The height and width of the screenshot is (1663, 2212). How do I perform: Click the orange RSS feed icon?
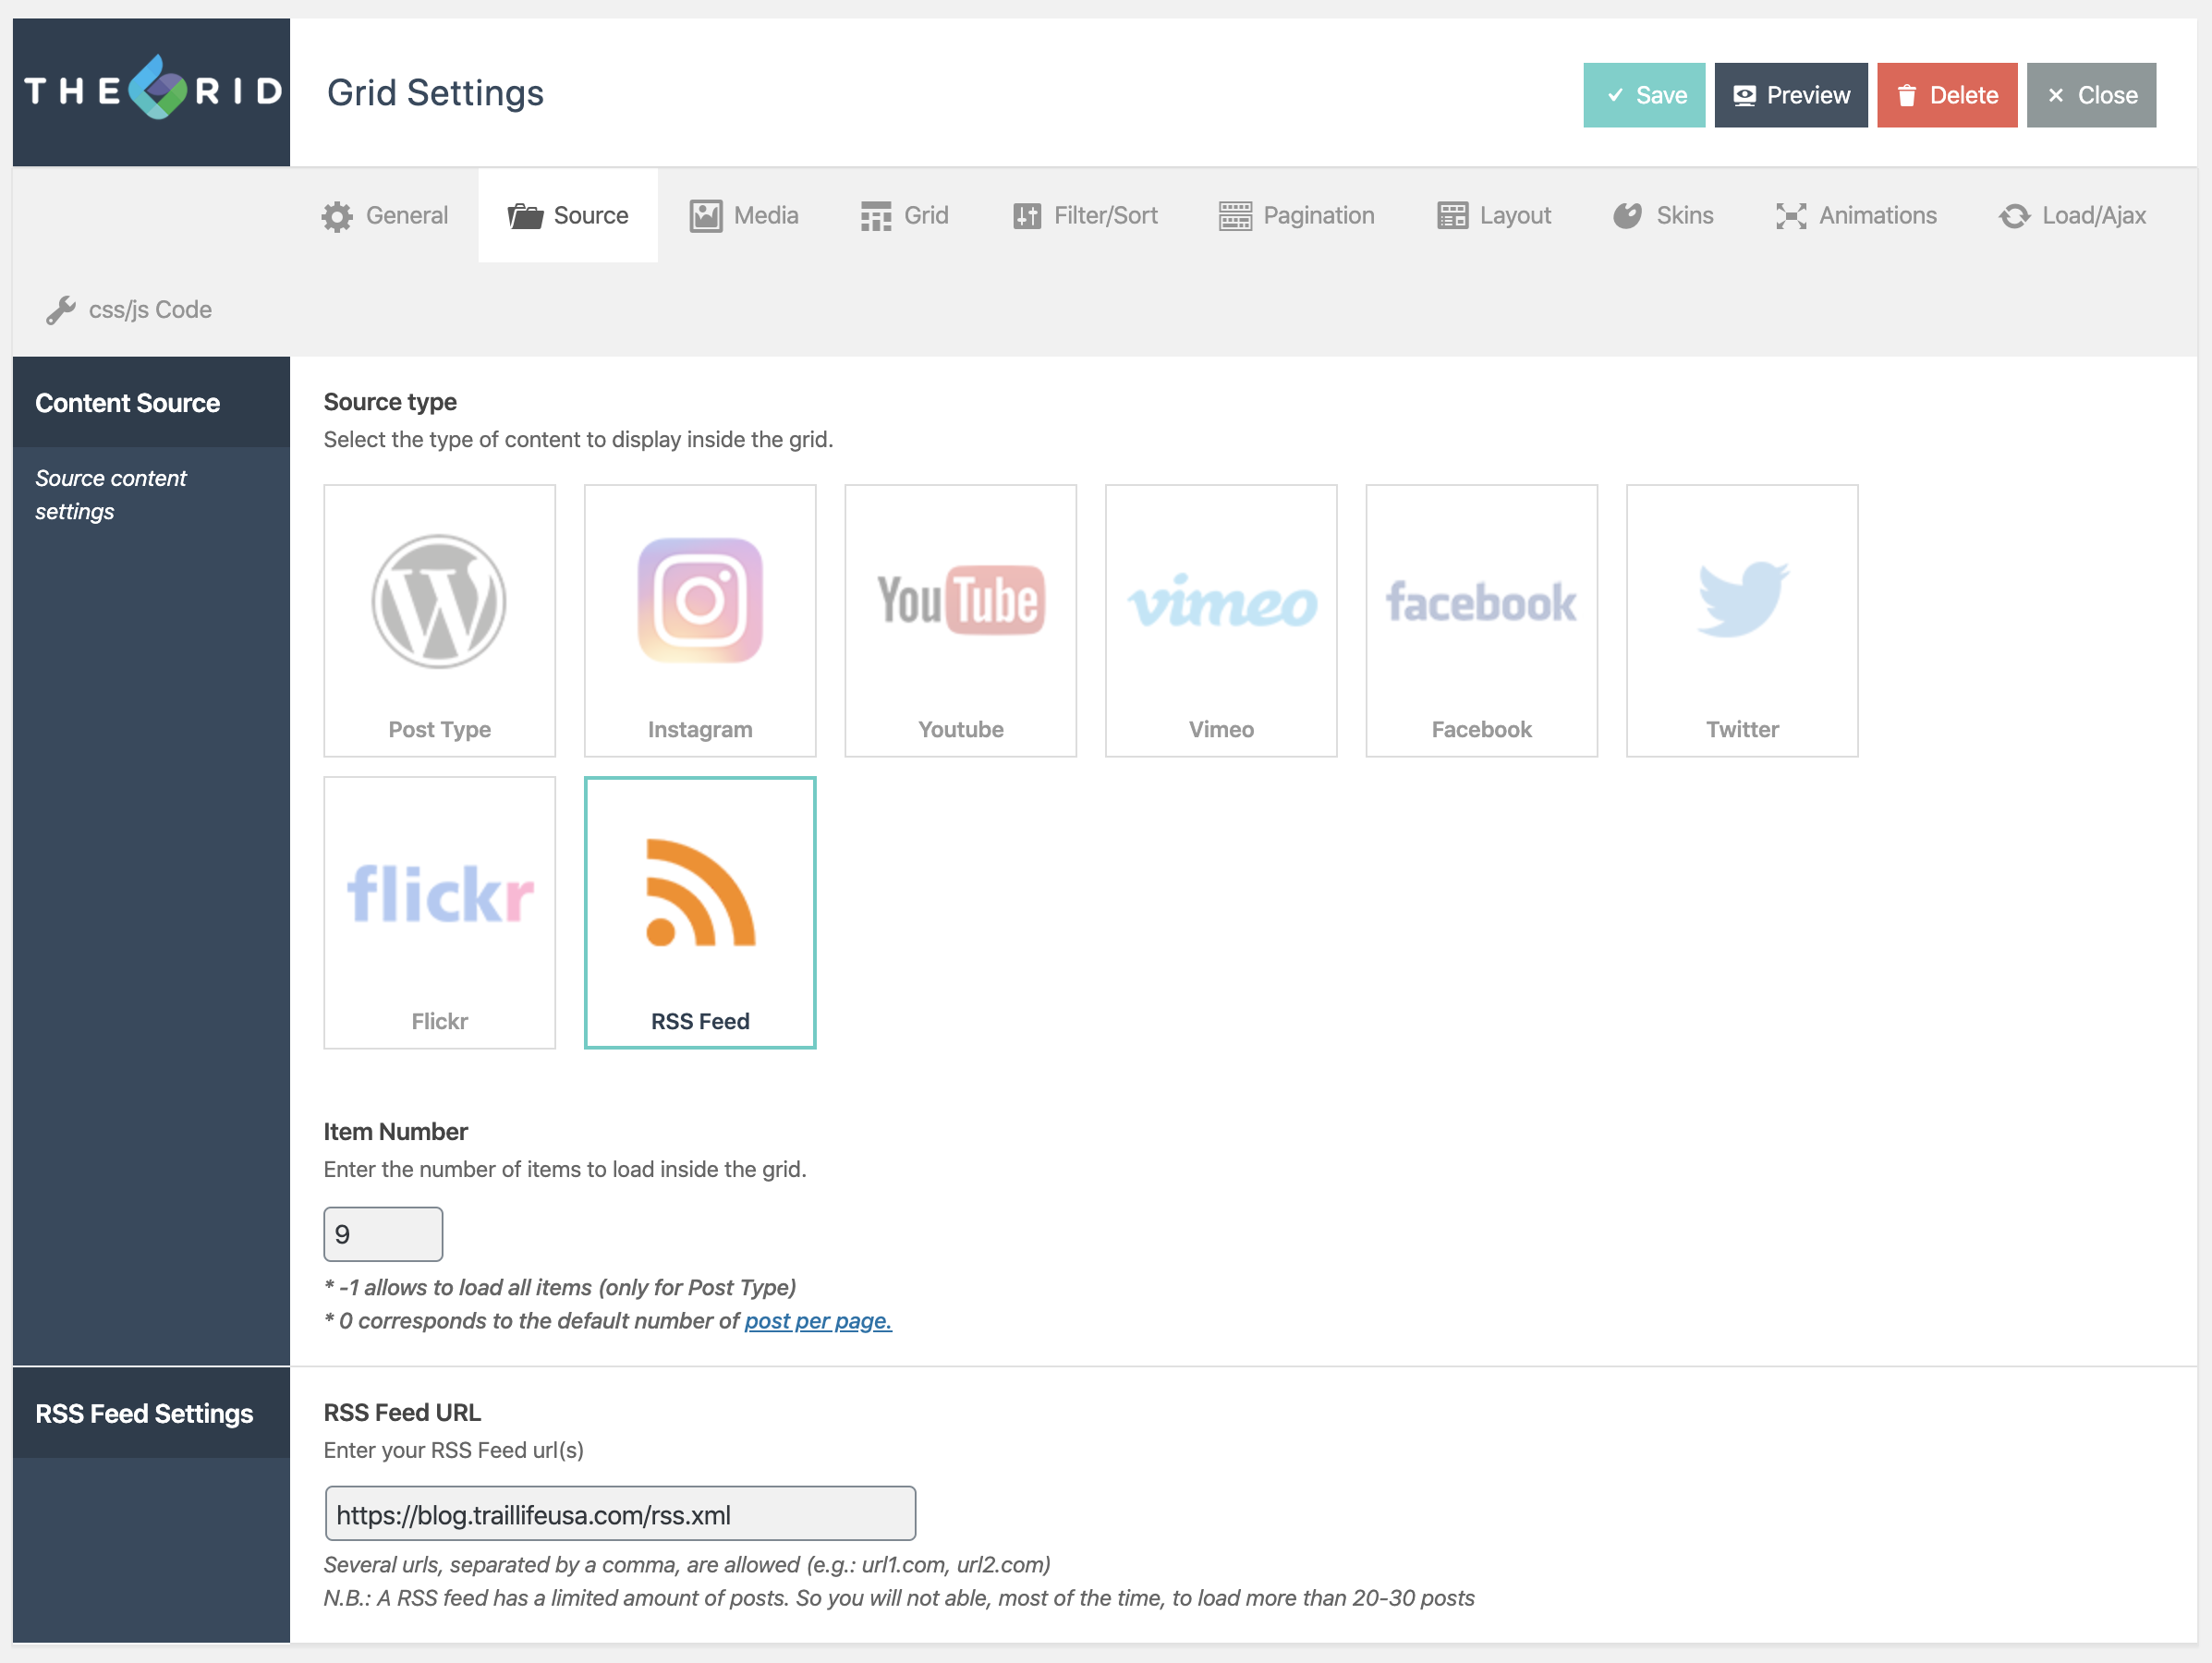[x=700, y=892]
